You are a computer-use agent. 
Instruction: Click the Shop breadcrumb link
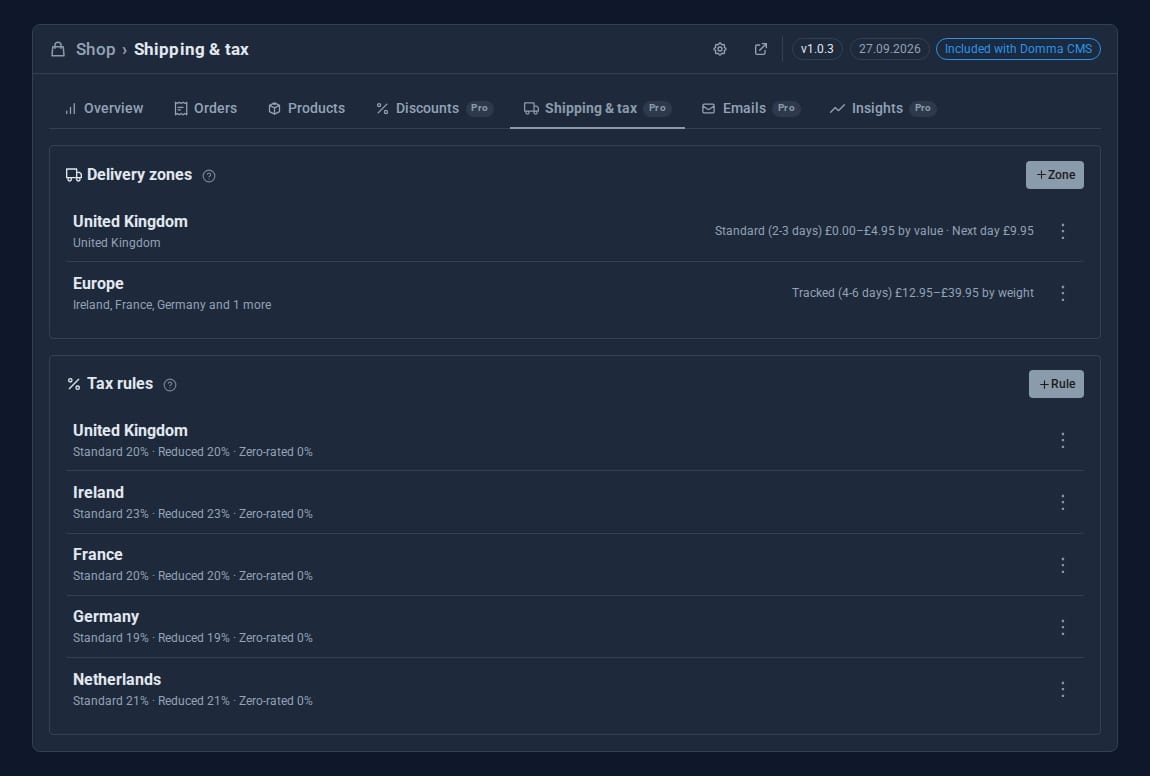[95, 49]
